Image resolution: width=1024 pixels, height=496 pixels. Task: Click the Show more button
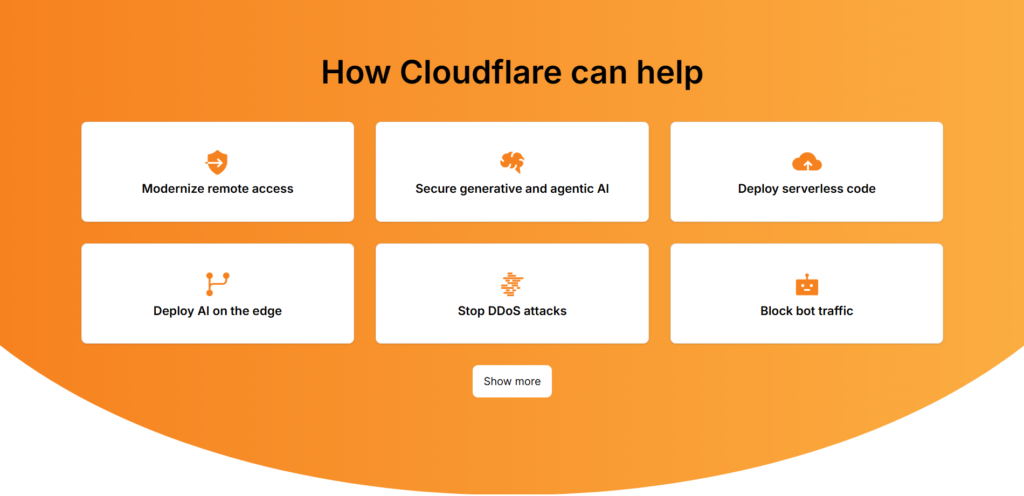point(512,381)
